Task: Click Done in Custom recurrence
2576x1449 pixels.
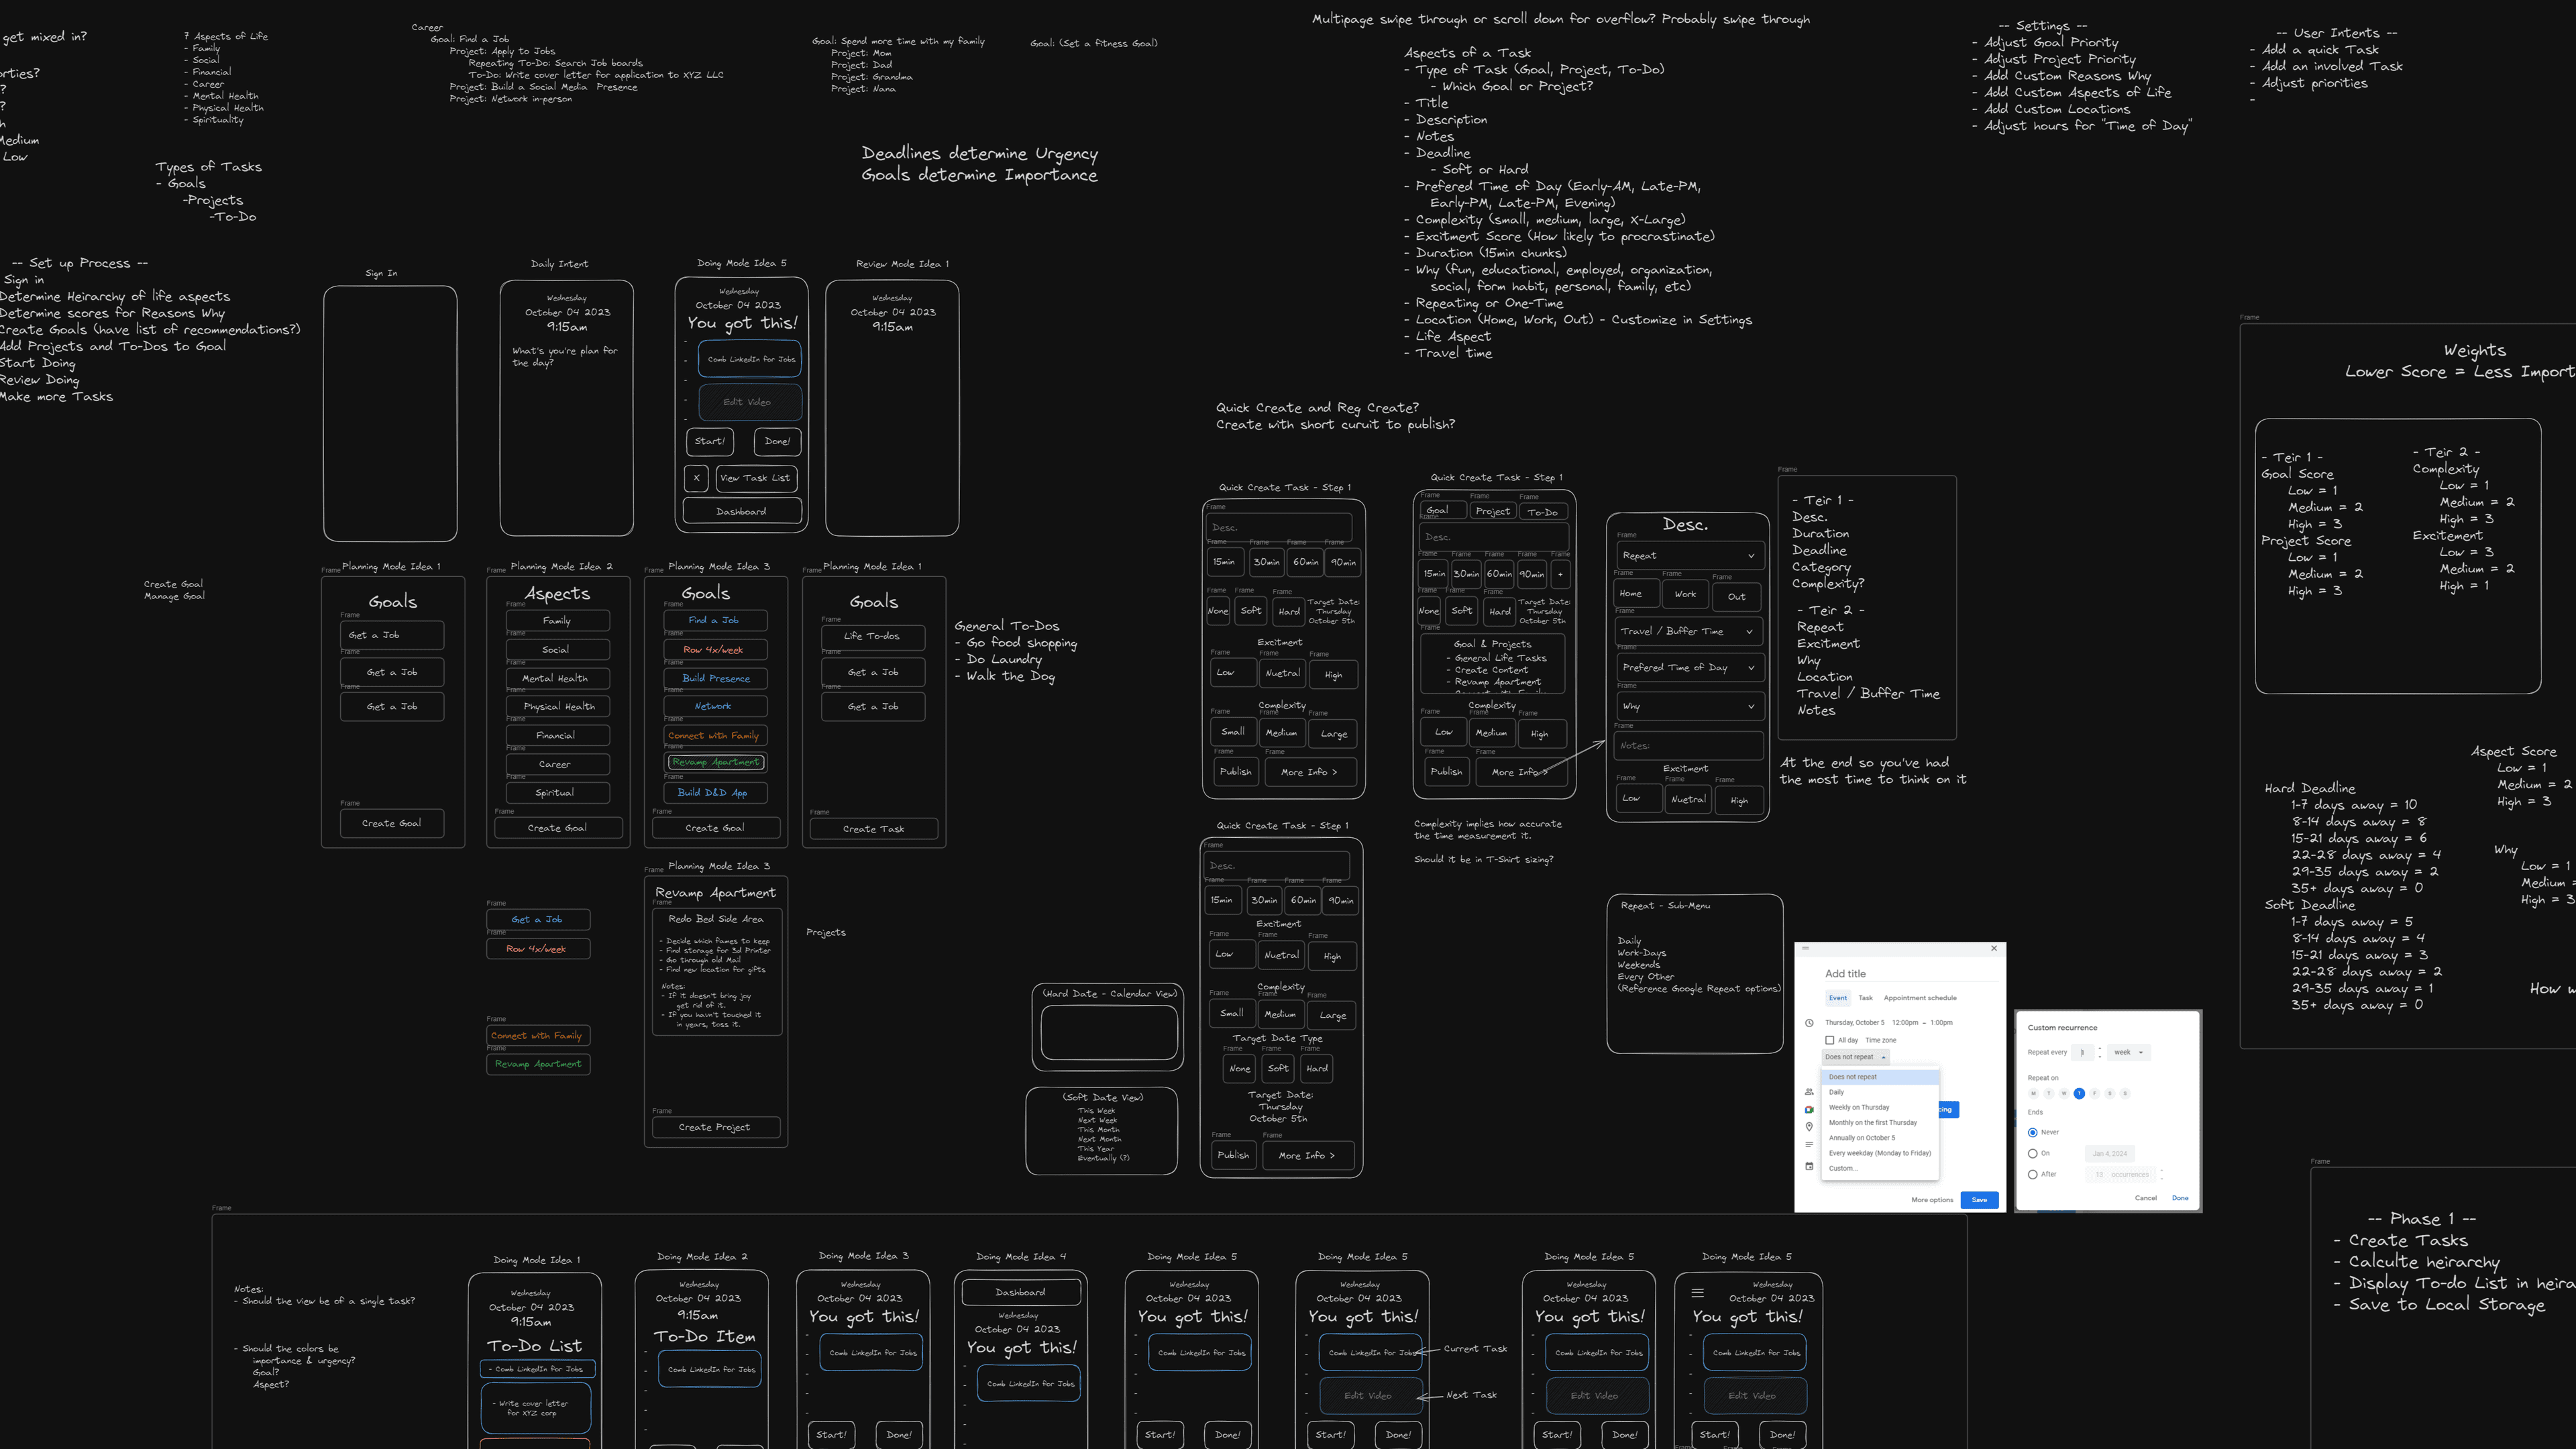Action: click(2180, 1198)
